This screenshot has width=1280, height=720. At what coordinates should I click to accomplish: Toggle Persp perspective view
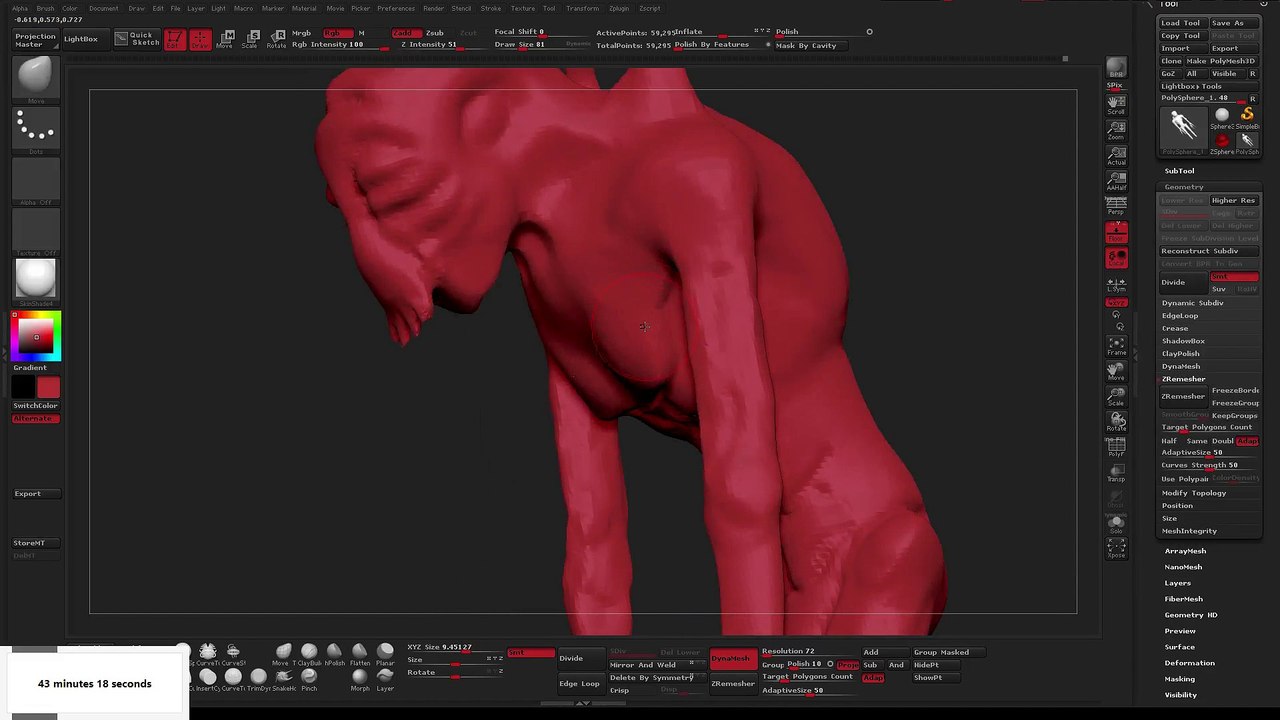1116,206
